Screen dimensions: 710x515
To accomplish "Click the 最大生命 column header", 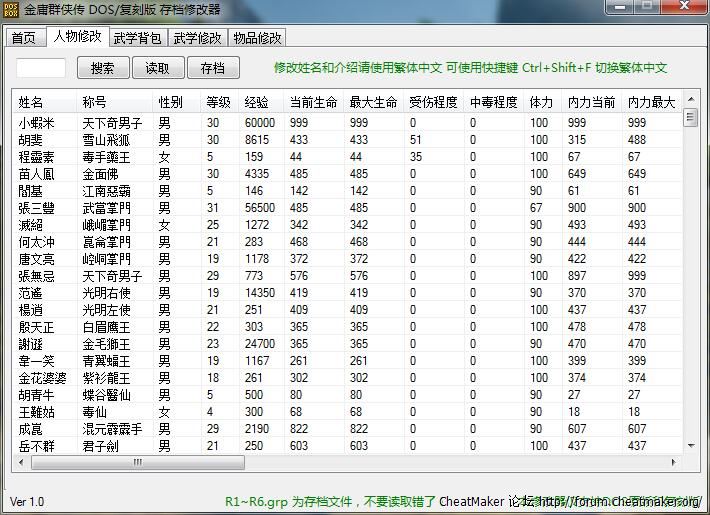I will tap(373, 102).
